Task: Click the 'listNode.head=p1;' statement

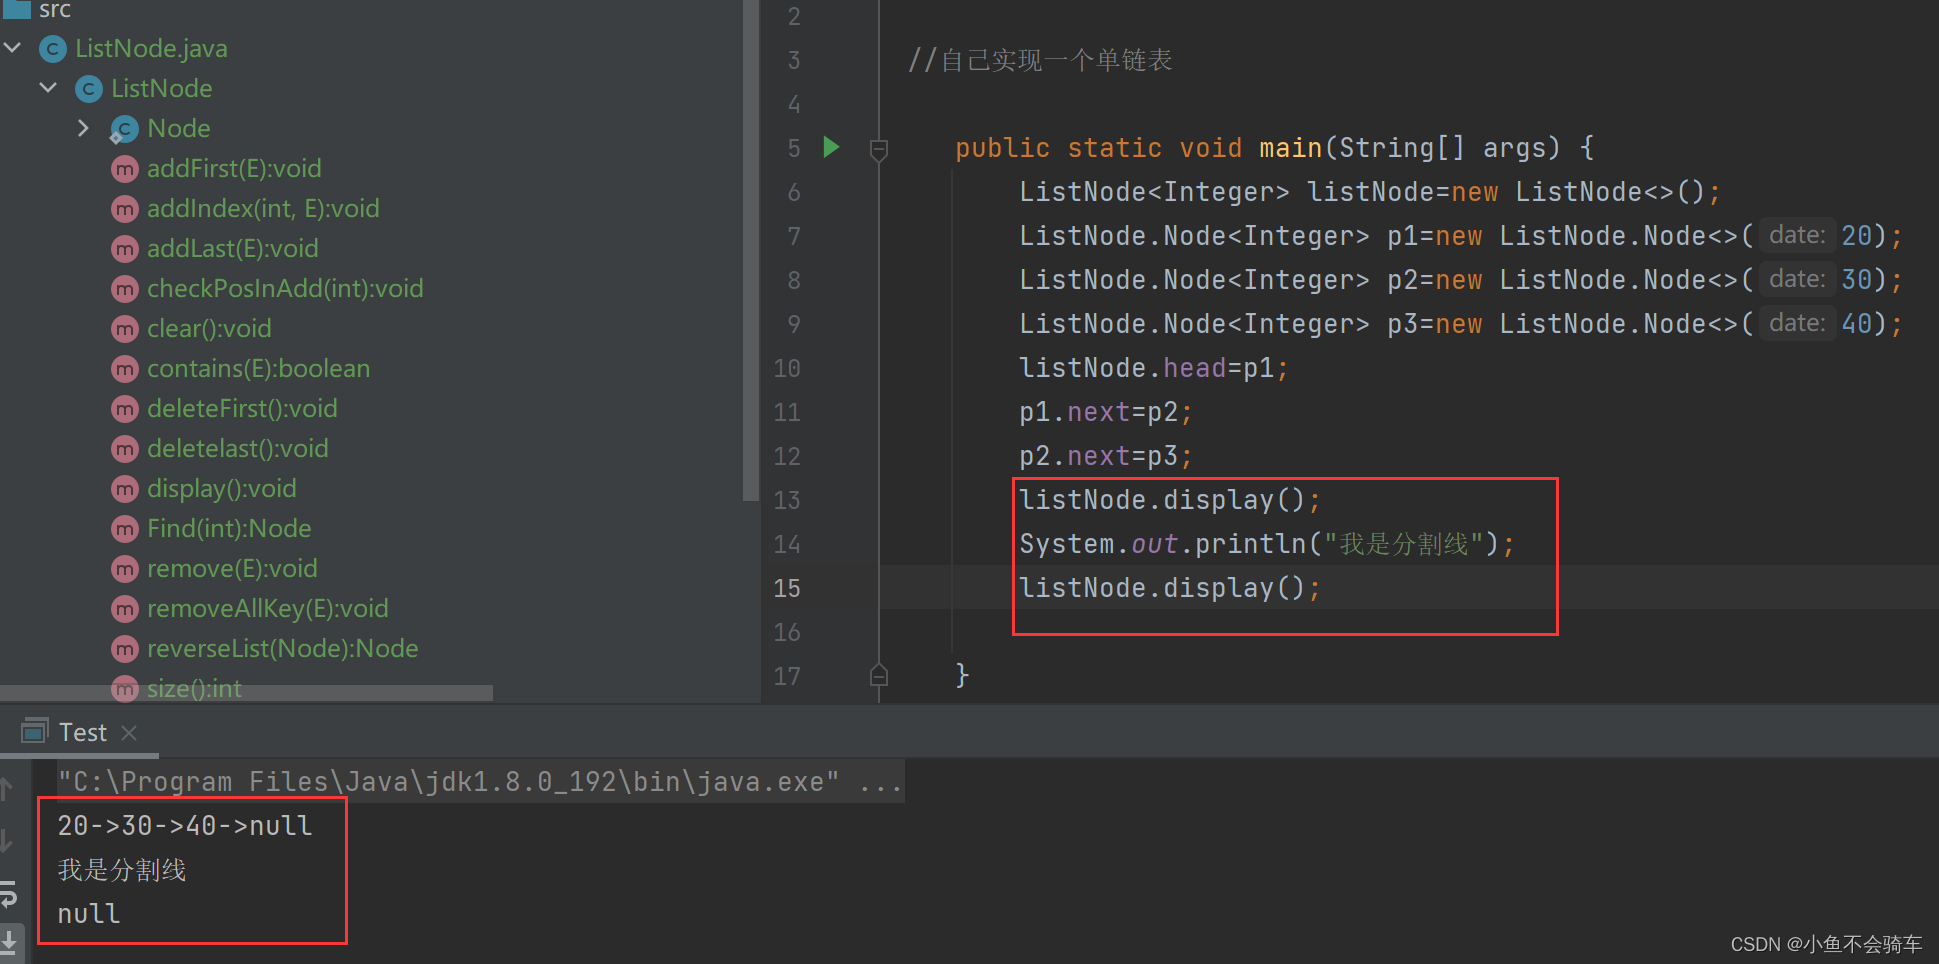Action: pyautogui.click(x=1154, y=368)
